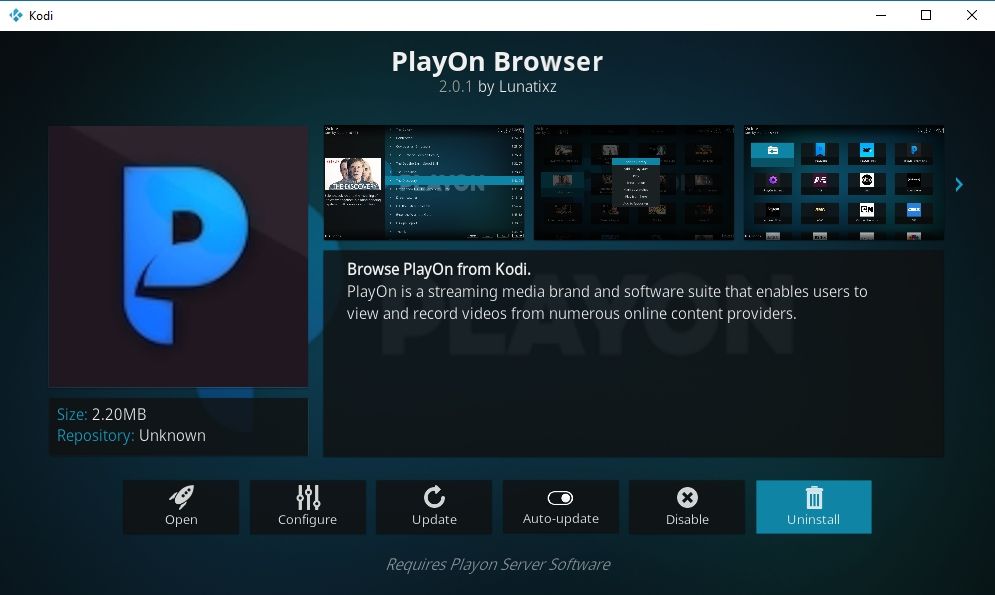The image size is (995, 595).
Task: Close the Kodi window
Action: (x=972, y=15)
